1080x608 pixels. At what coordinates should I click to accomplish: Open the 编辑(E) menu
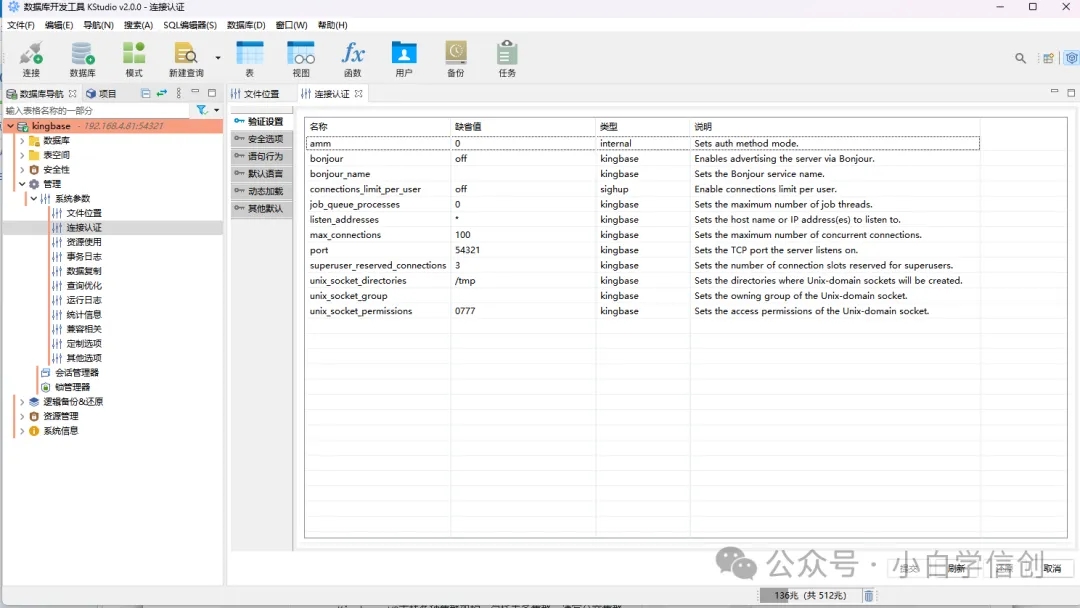[x=59, y=25]
